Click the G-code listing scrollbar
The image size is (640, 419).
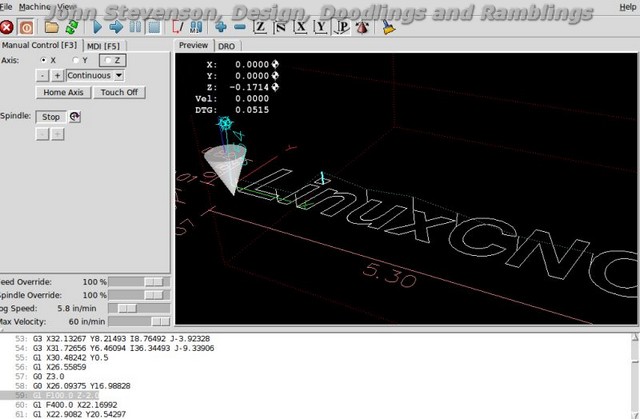tap(635, 376)
